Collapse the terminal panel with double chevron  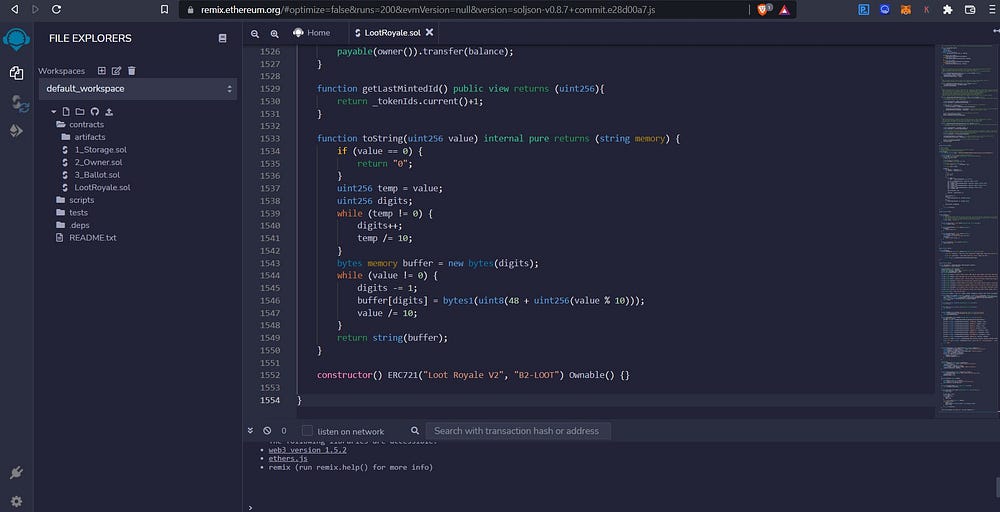pyautogui.click(x=250, y=430)
